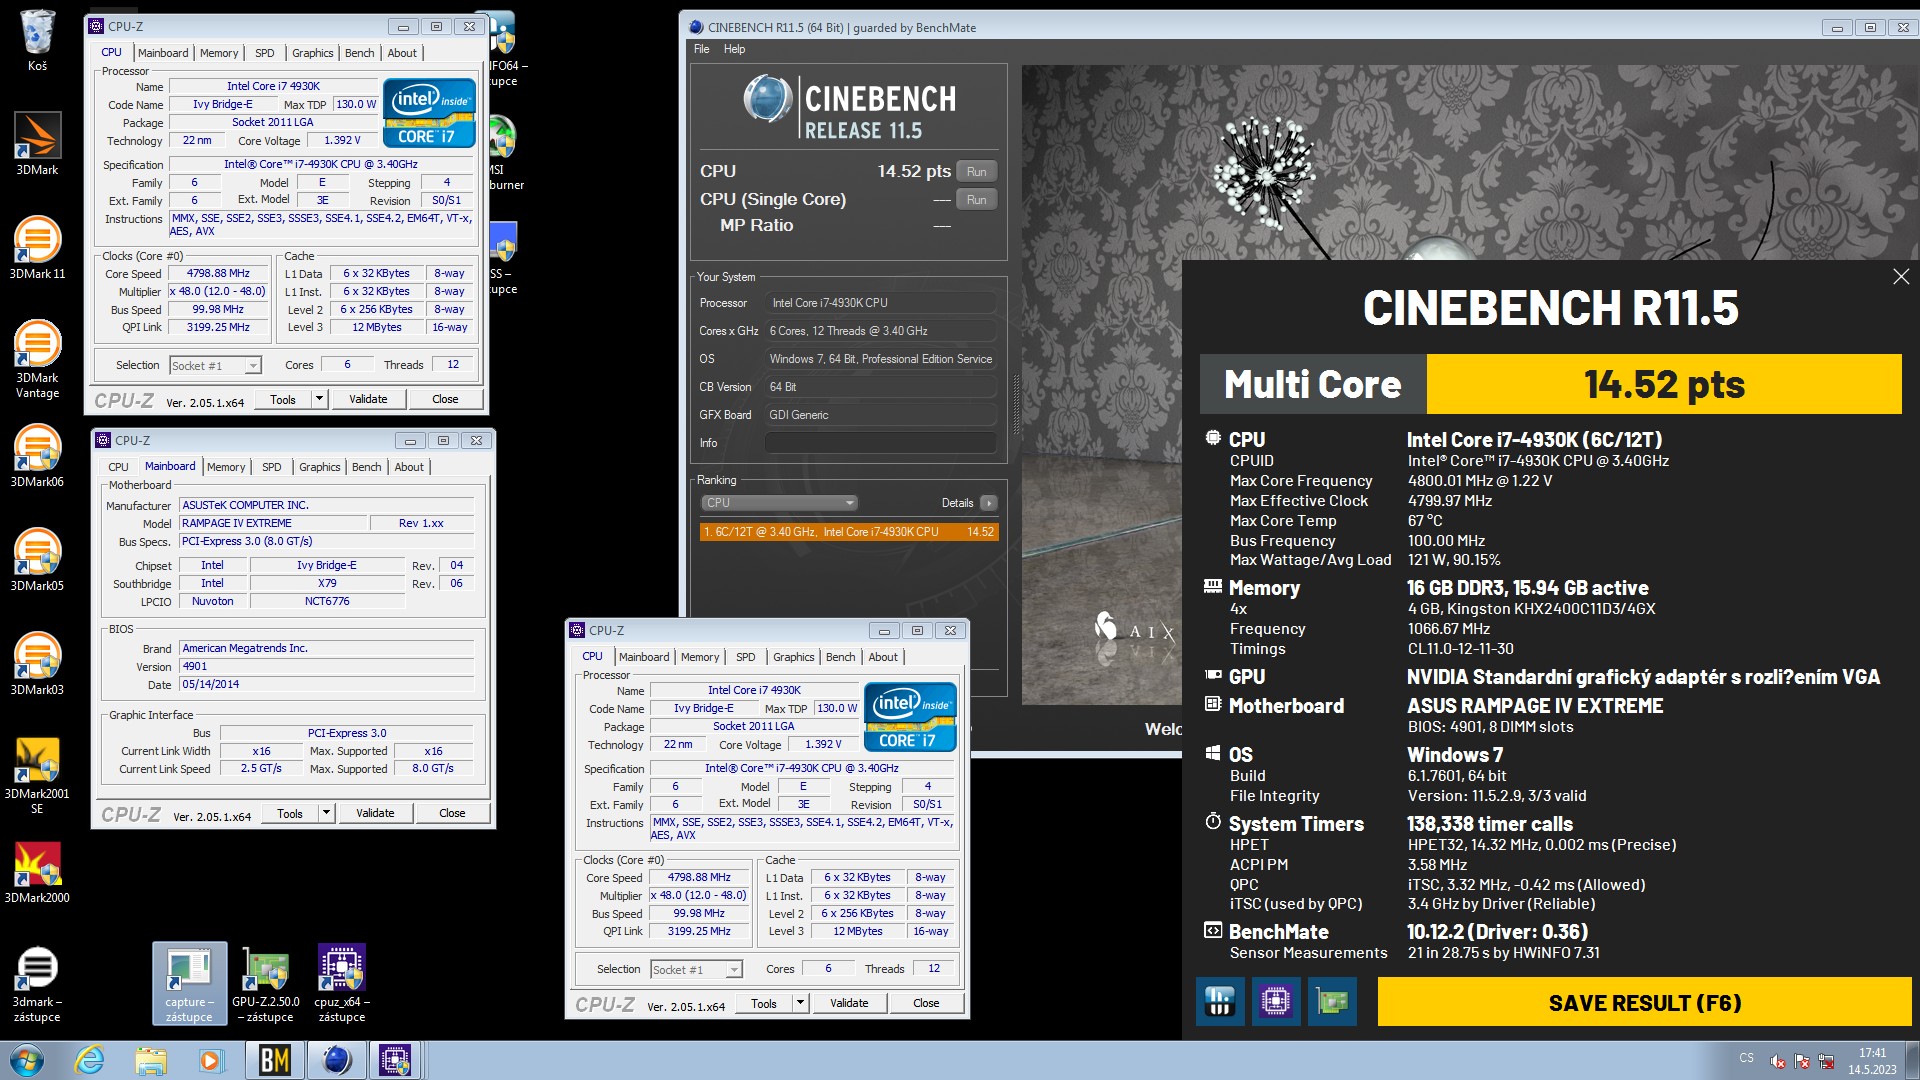Click the BIOS Version 4901 value
Screen dimensions: 1920x1080
pos(326,666)
